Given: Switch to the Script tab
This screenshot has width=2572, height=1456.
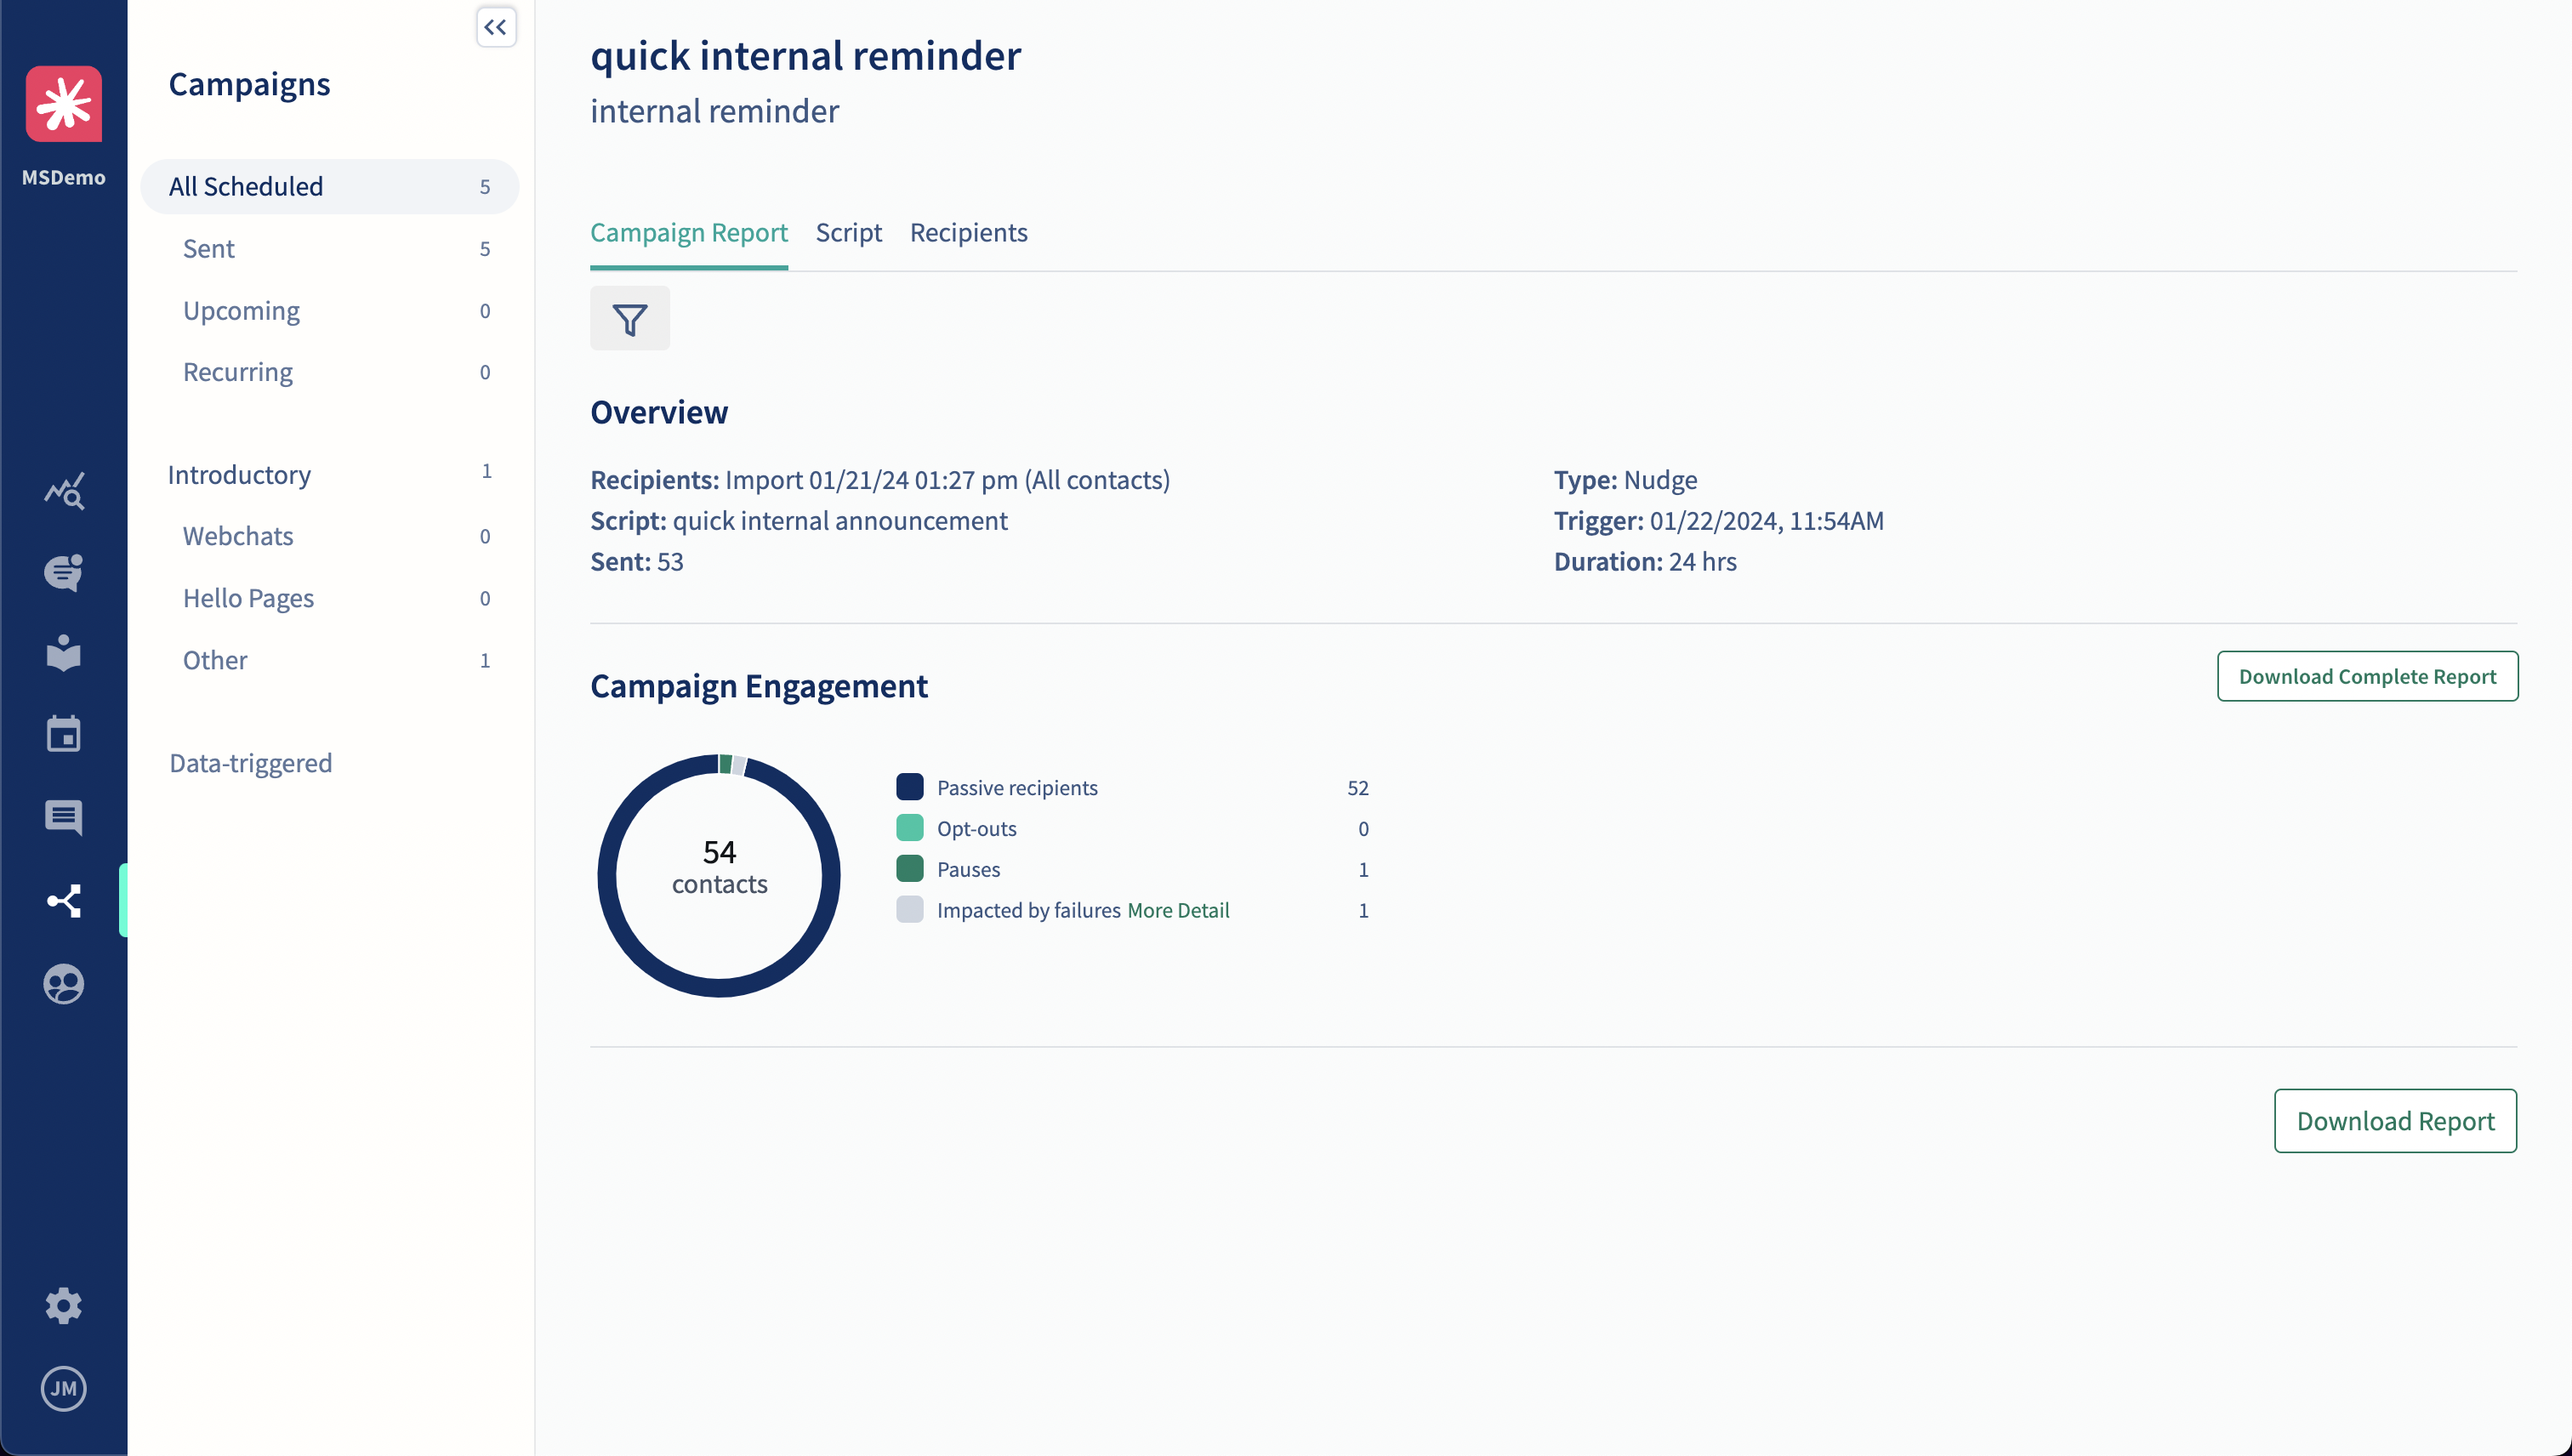Looking at the screenshot, I should (848, 233).
